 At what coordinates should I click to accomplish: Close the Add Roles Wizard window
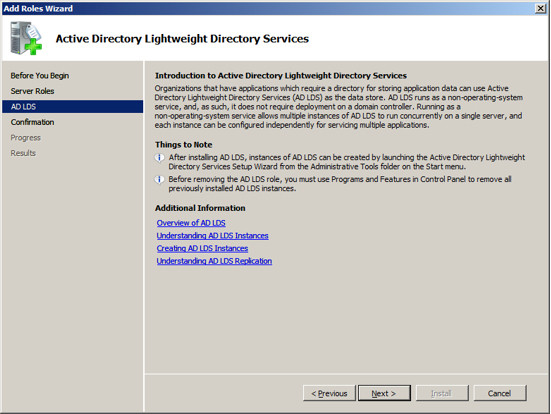pyautogui.click(x=540, y=8)
